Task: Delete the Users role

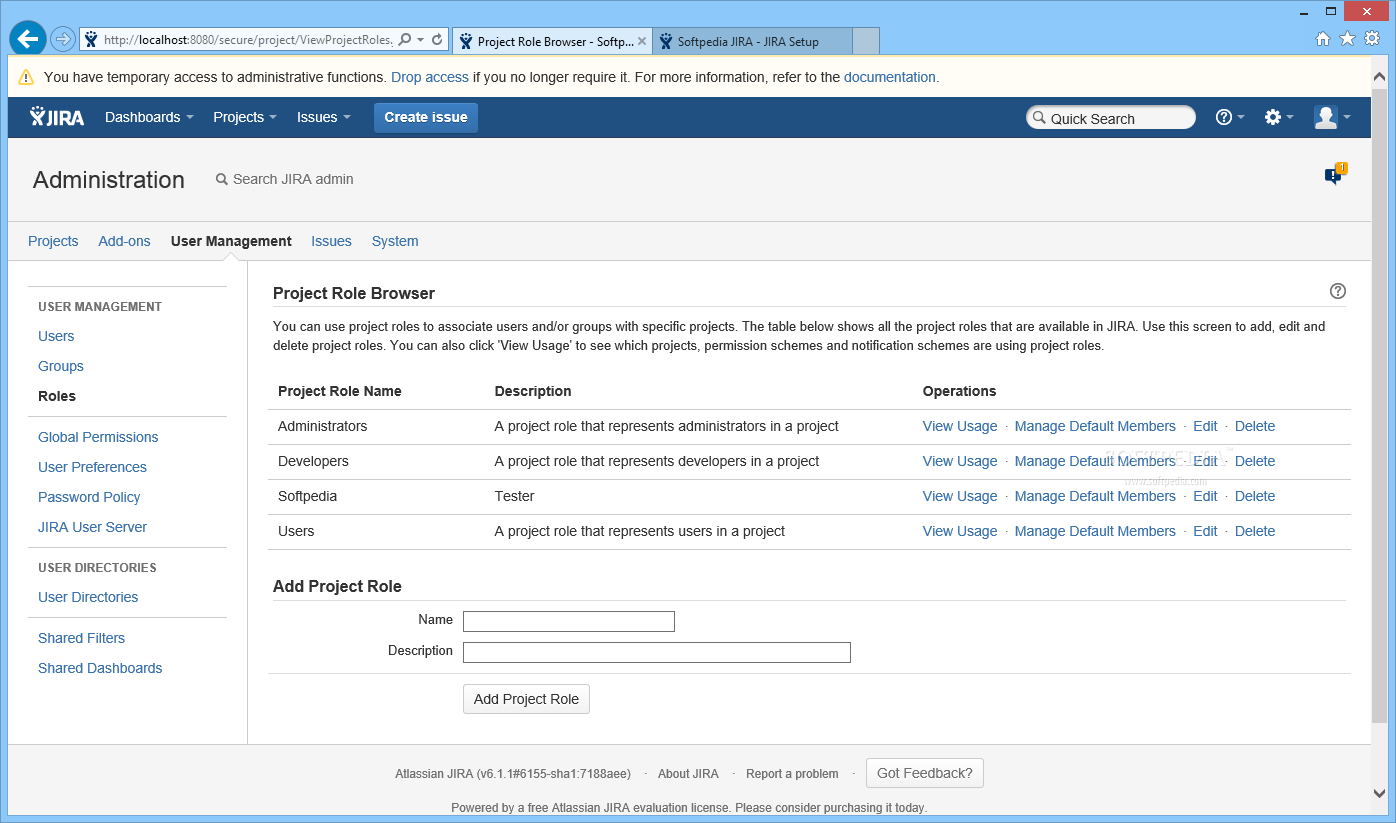Action: click(1255, 531)
